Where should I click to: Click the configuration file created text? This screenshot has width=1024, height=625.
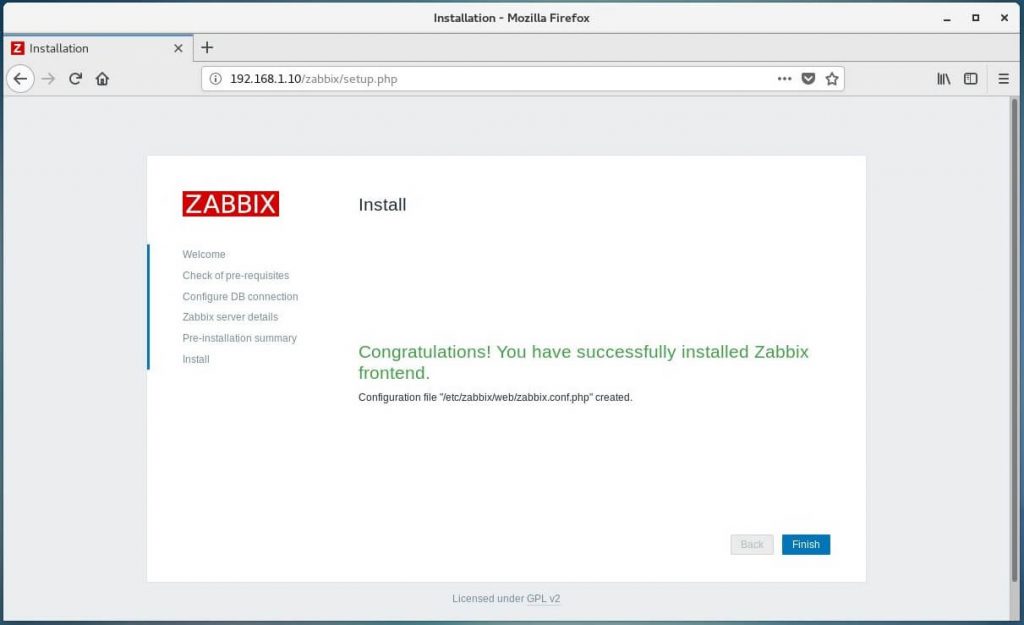click(495, 397)
